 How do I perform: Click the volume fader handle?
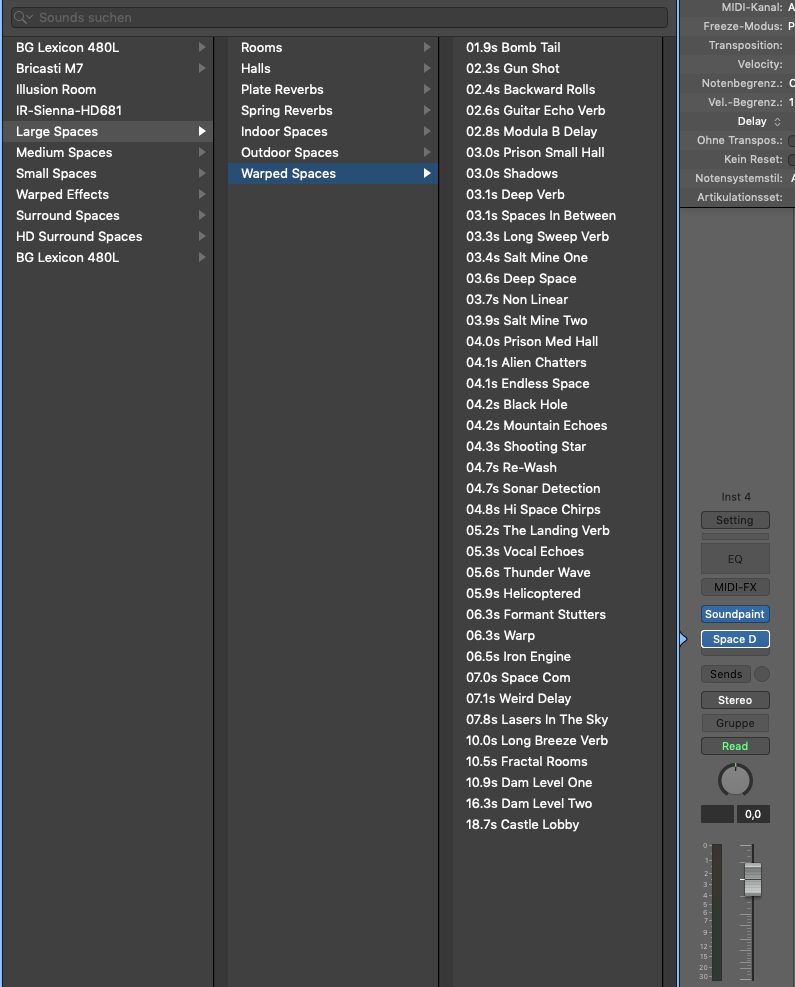[x=752, y=879]
